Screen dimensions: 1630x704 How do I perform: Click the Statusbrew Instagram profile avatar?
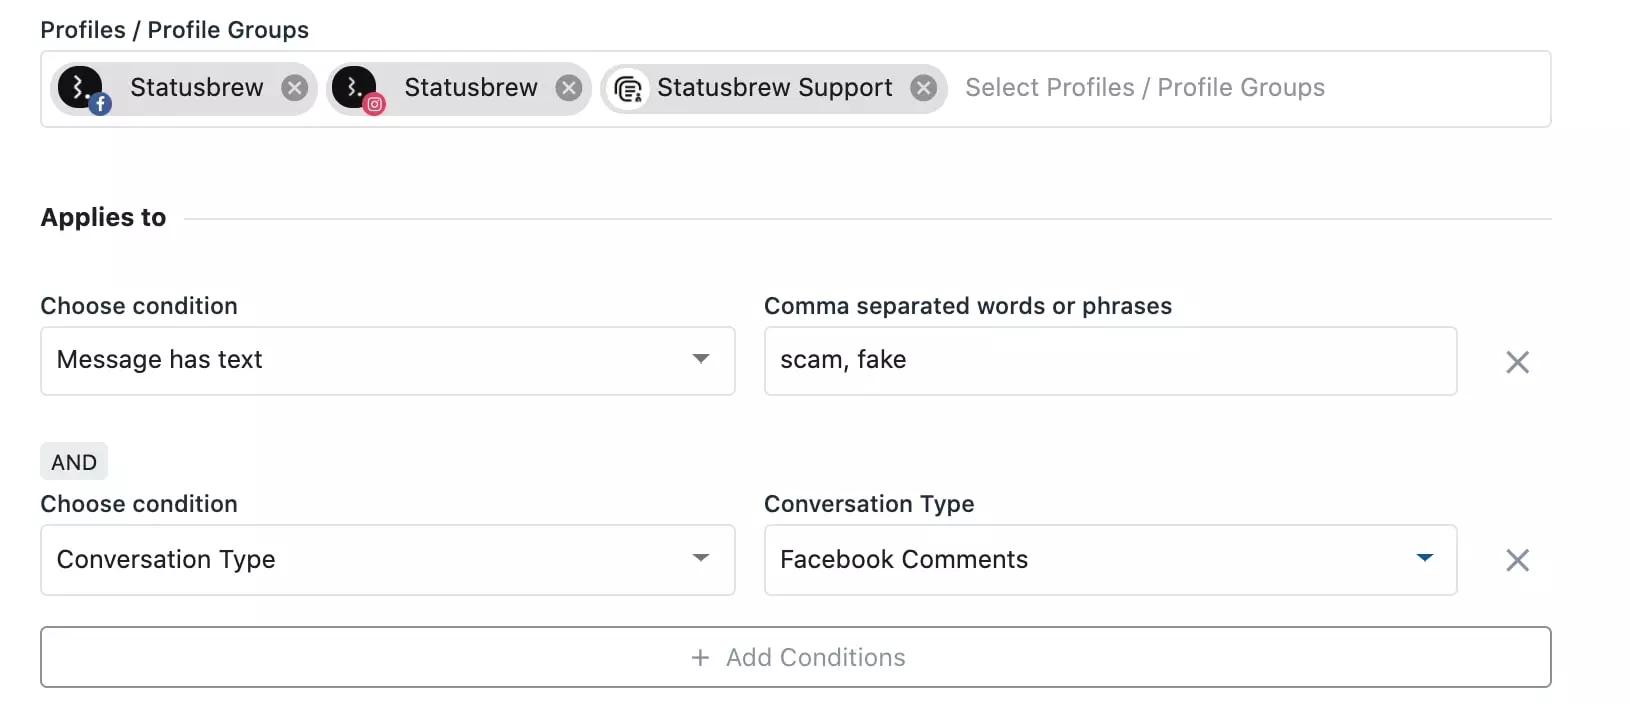(354, 86)
